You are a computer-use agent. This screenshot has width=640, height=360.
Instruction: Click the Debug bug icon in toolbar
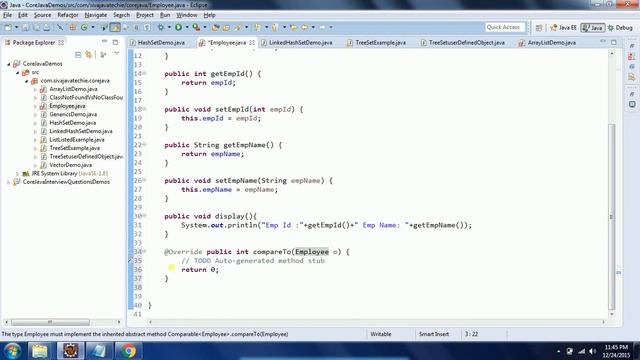tap(161, 27)
